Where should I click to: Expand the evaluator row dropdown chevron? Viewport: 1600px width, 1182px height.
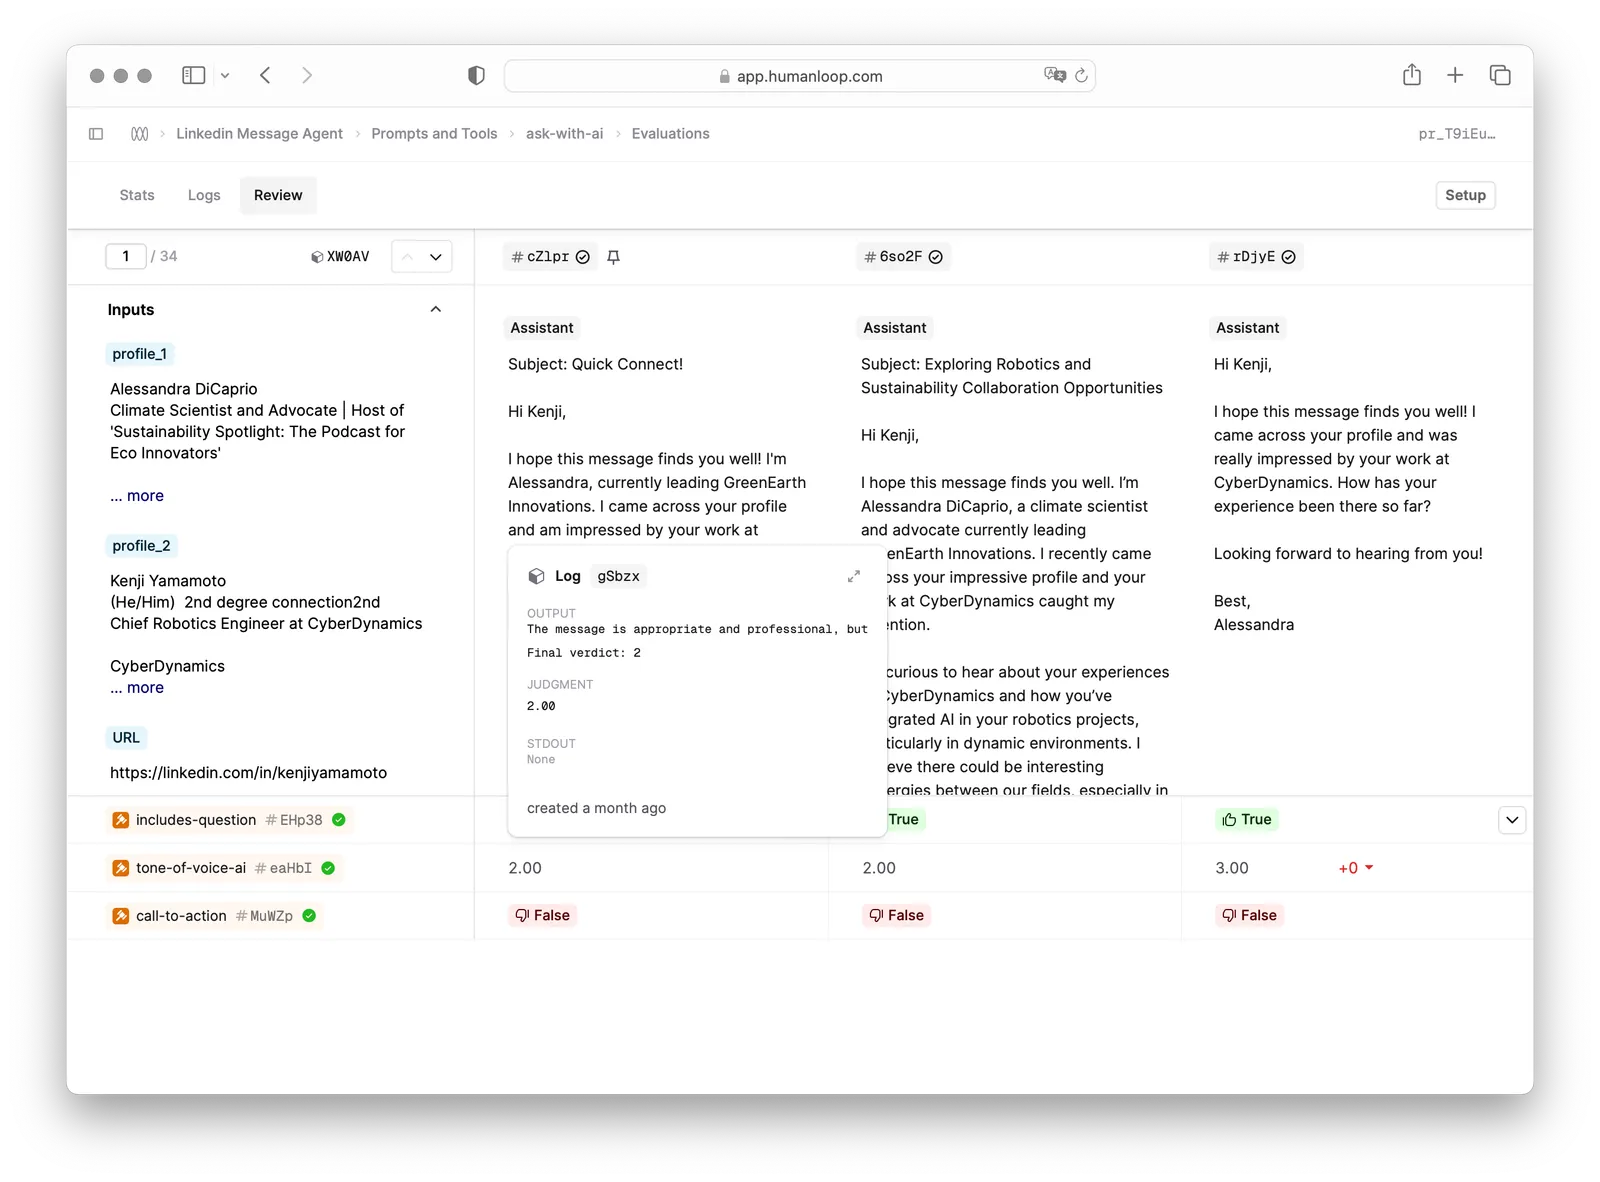click(x=1512, y=820)
